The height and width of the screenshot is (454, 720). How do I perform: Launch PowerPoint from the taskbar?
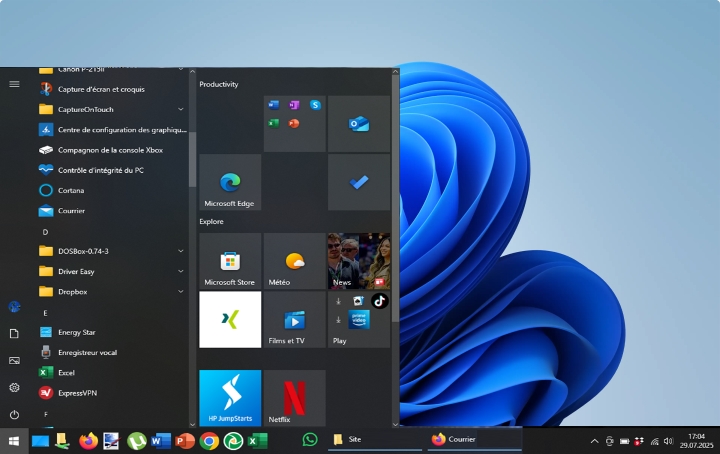185,441
